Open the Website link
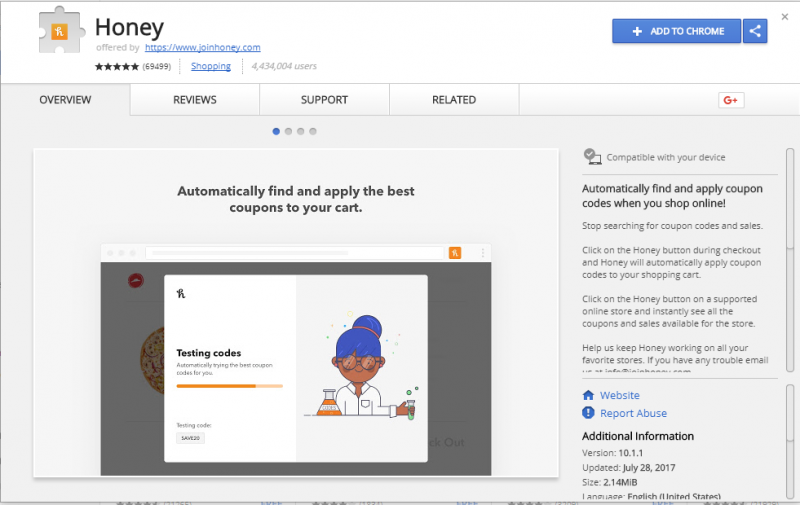Image resolution: width=800 pixels, height=505 pixels. pyautogui.click(x=619, y=395)
